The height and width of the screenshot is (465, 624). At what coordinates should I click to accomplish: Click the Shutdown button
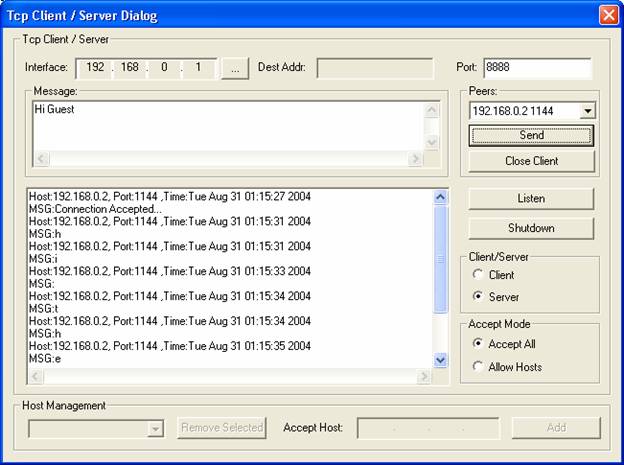(531, 228)
